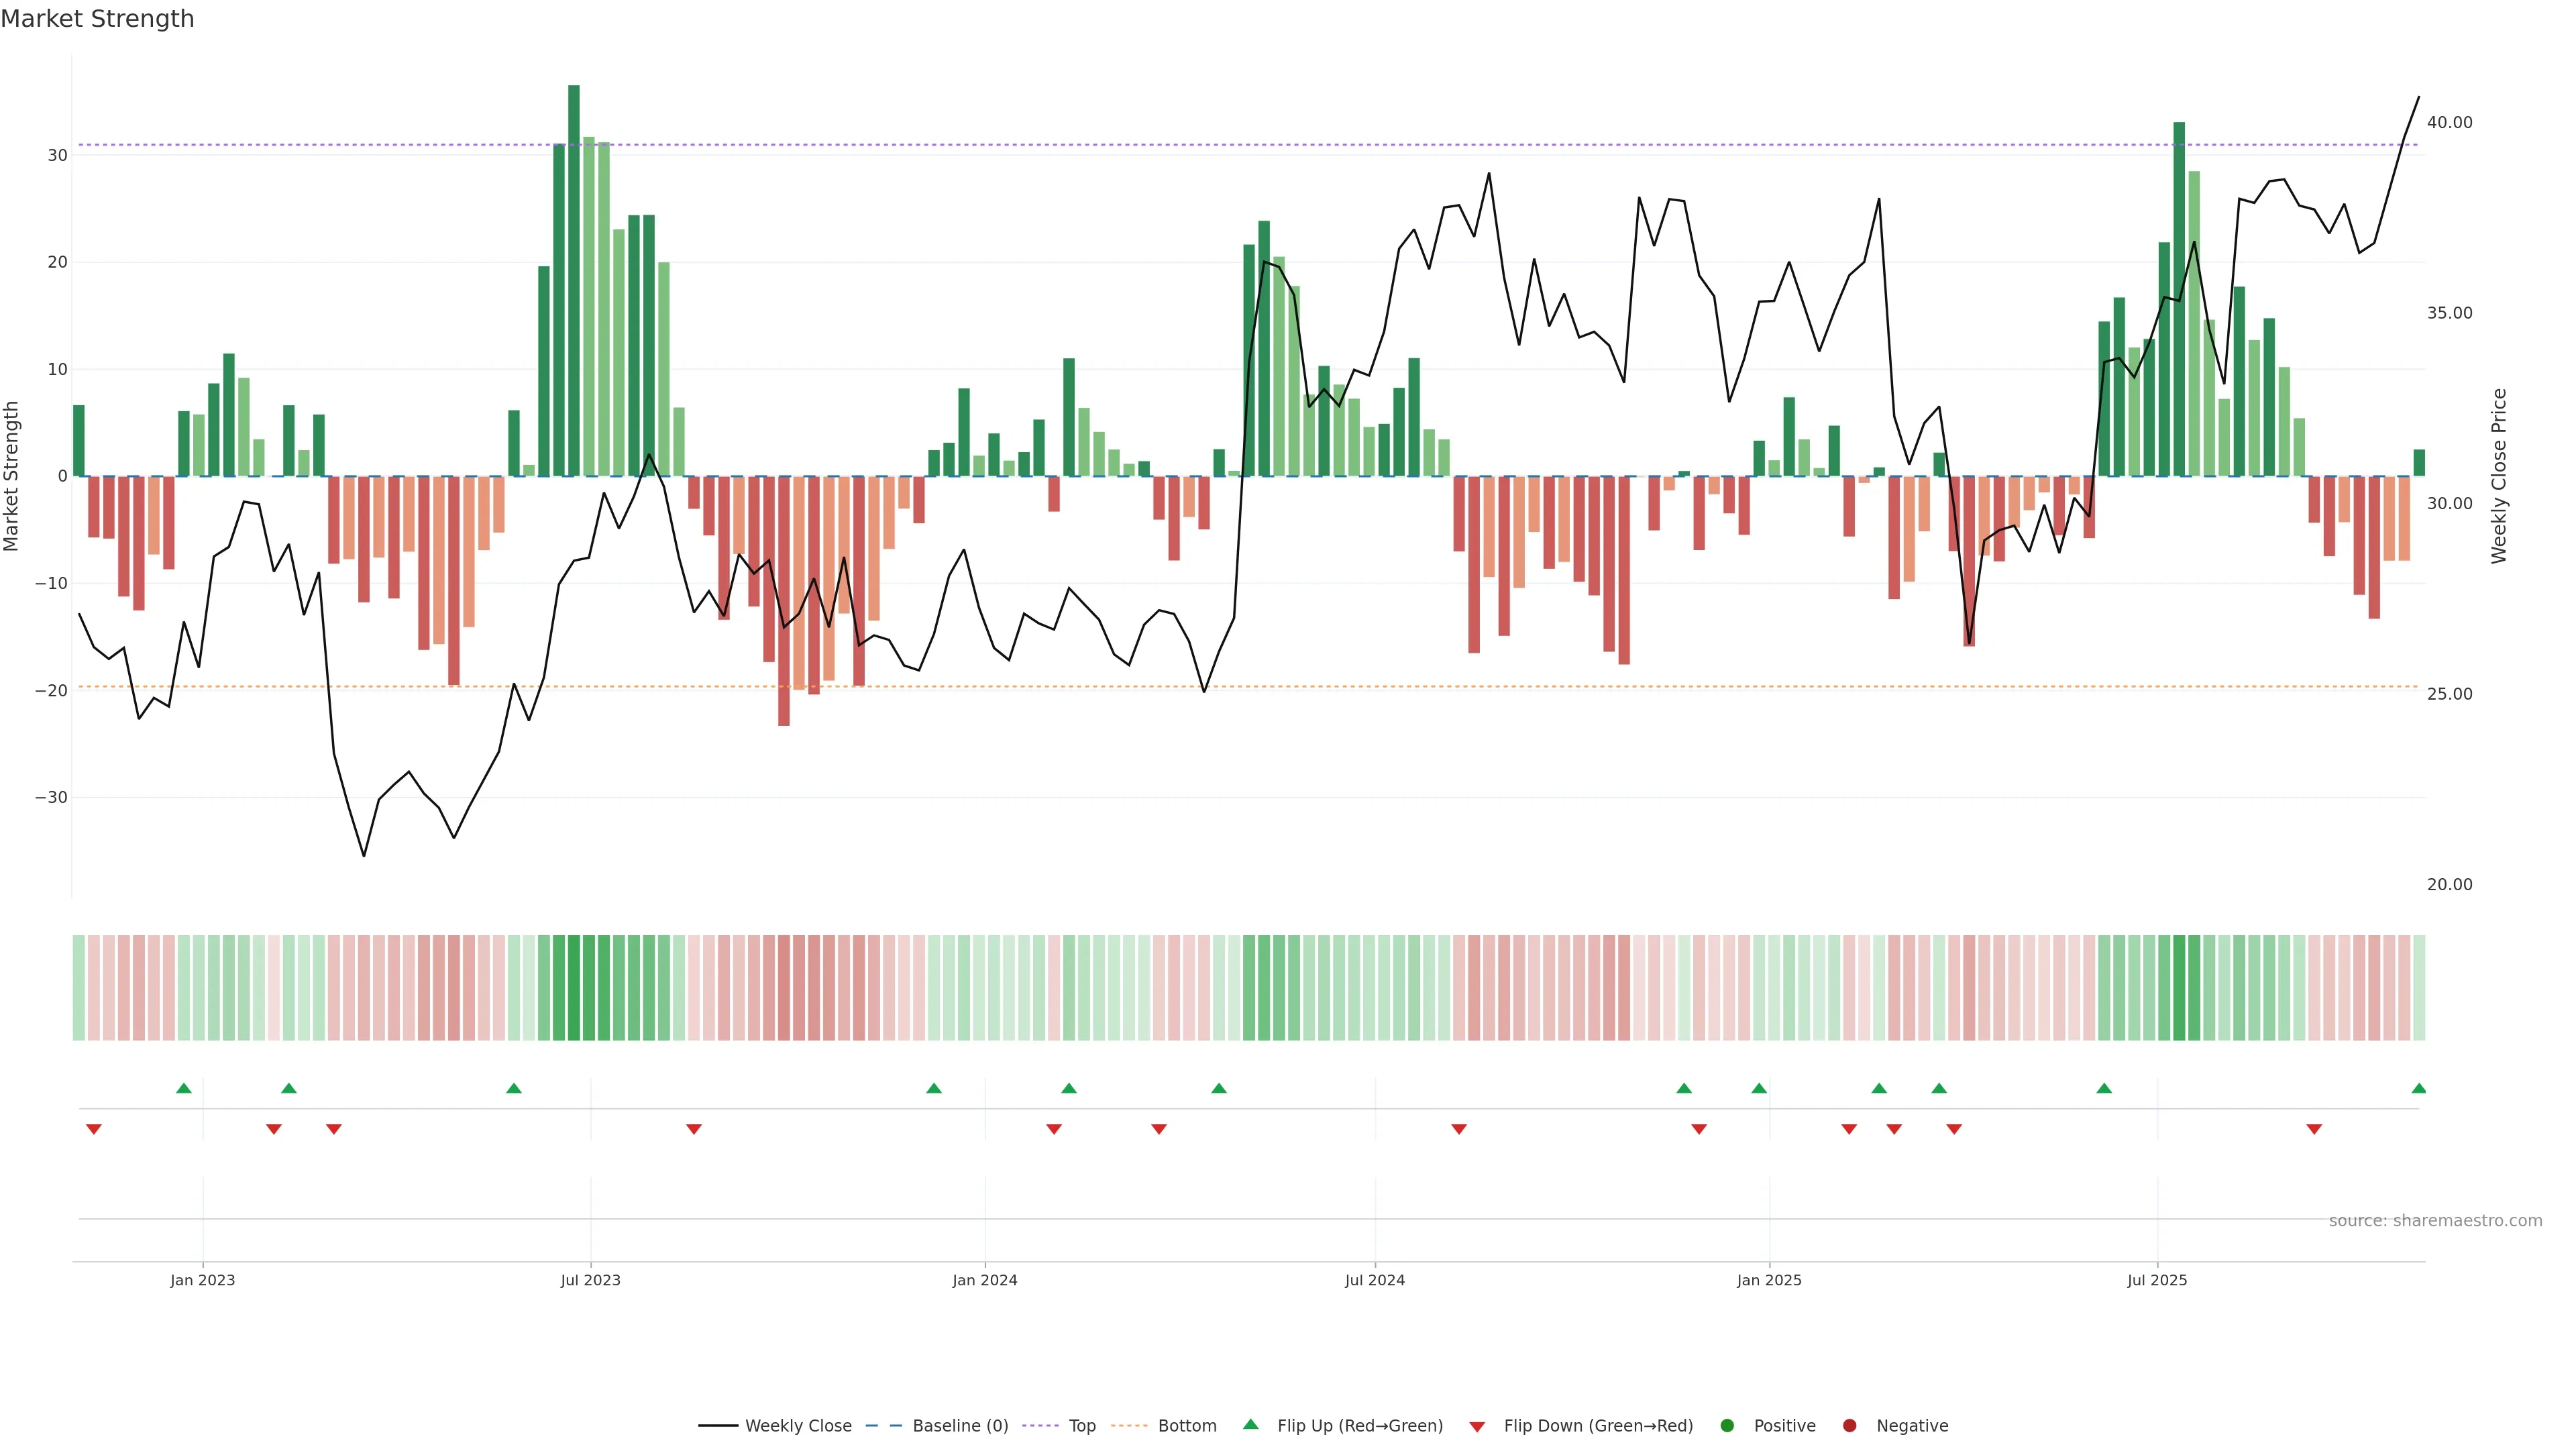2576x1449 pixels.
Task: Click the rightmost red flip-down triangle marker
Action: click(2314, 1129)
